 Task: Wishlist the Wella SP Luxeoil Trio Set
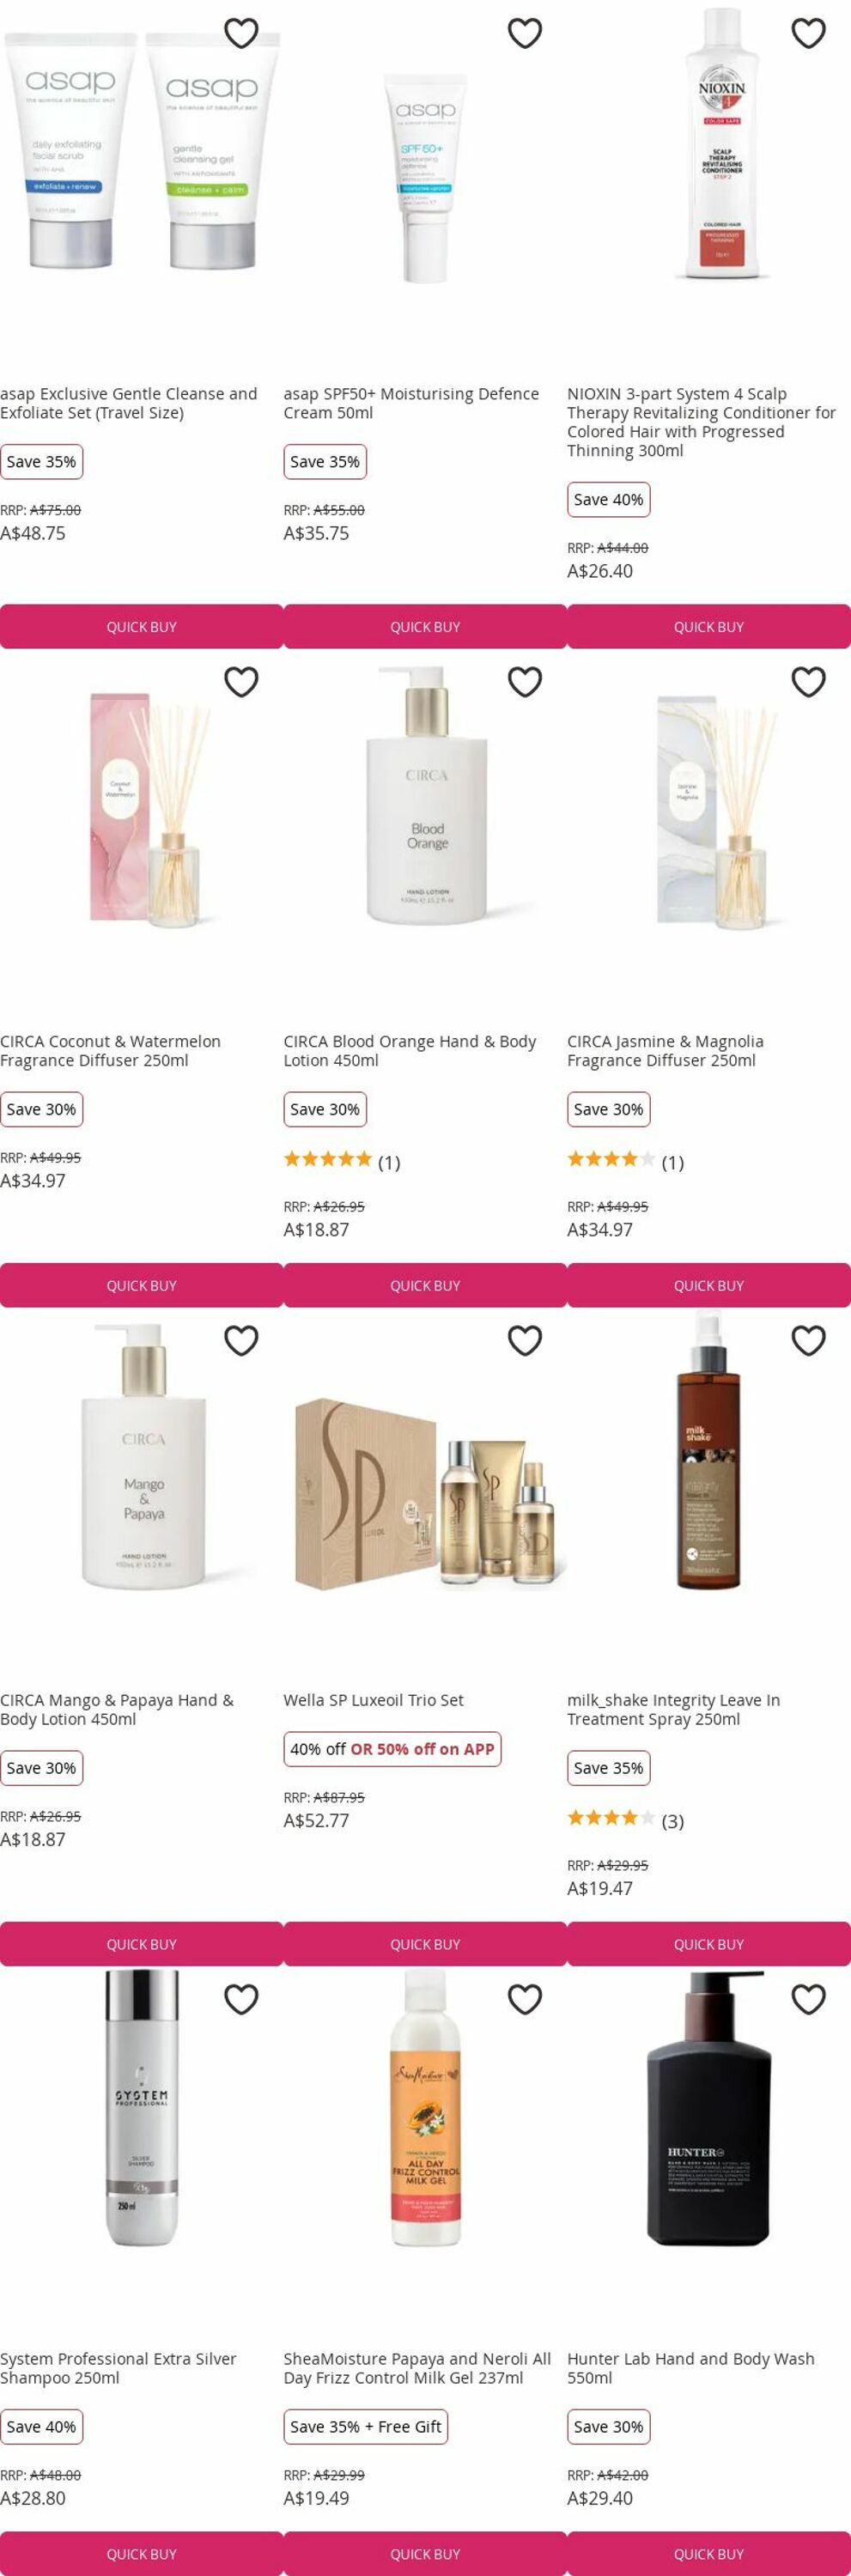pos(525,1340)
